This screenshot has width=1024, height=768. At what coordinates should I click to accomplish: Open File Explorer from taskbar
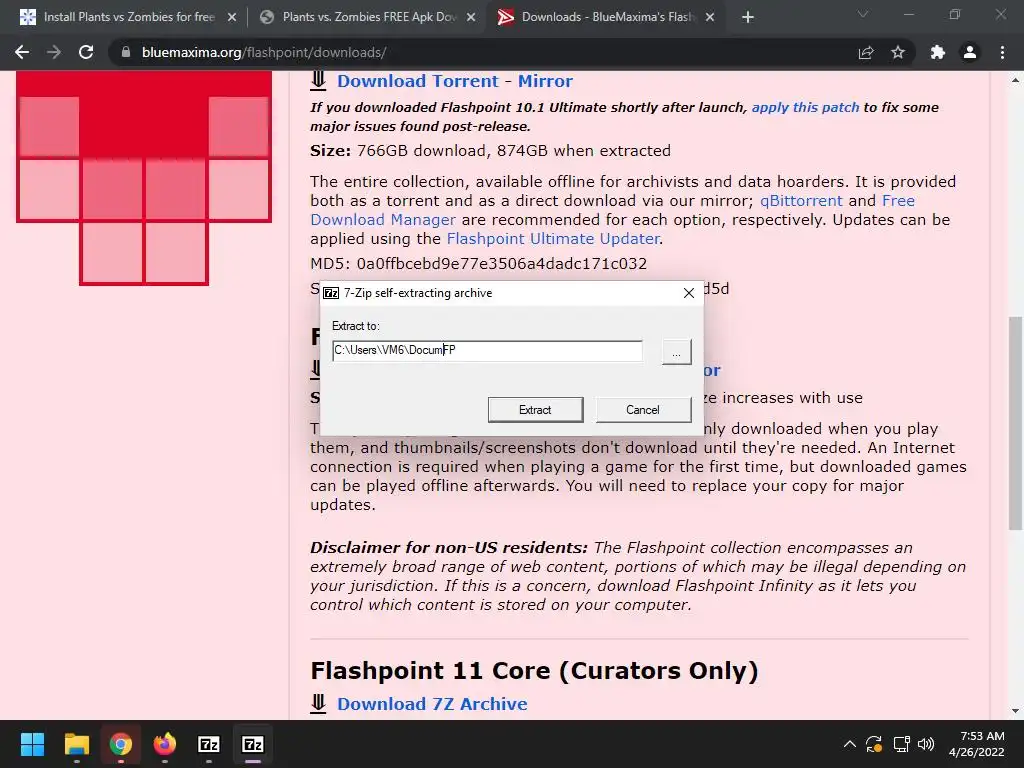click(76, 744)
